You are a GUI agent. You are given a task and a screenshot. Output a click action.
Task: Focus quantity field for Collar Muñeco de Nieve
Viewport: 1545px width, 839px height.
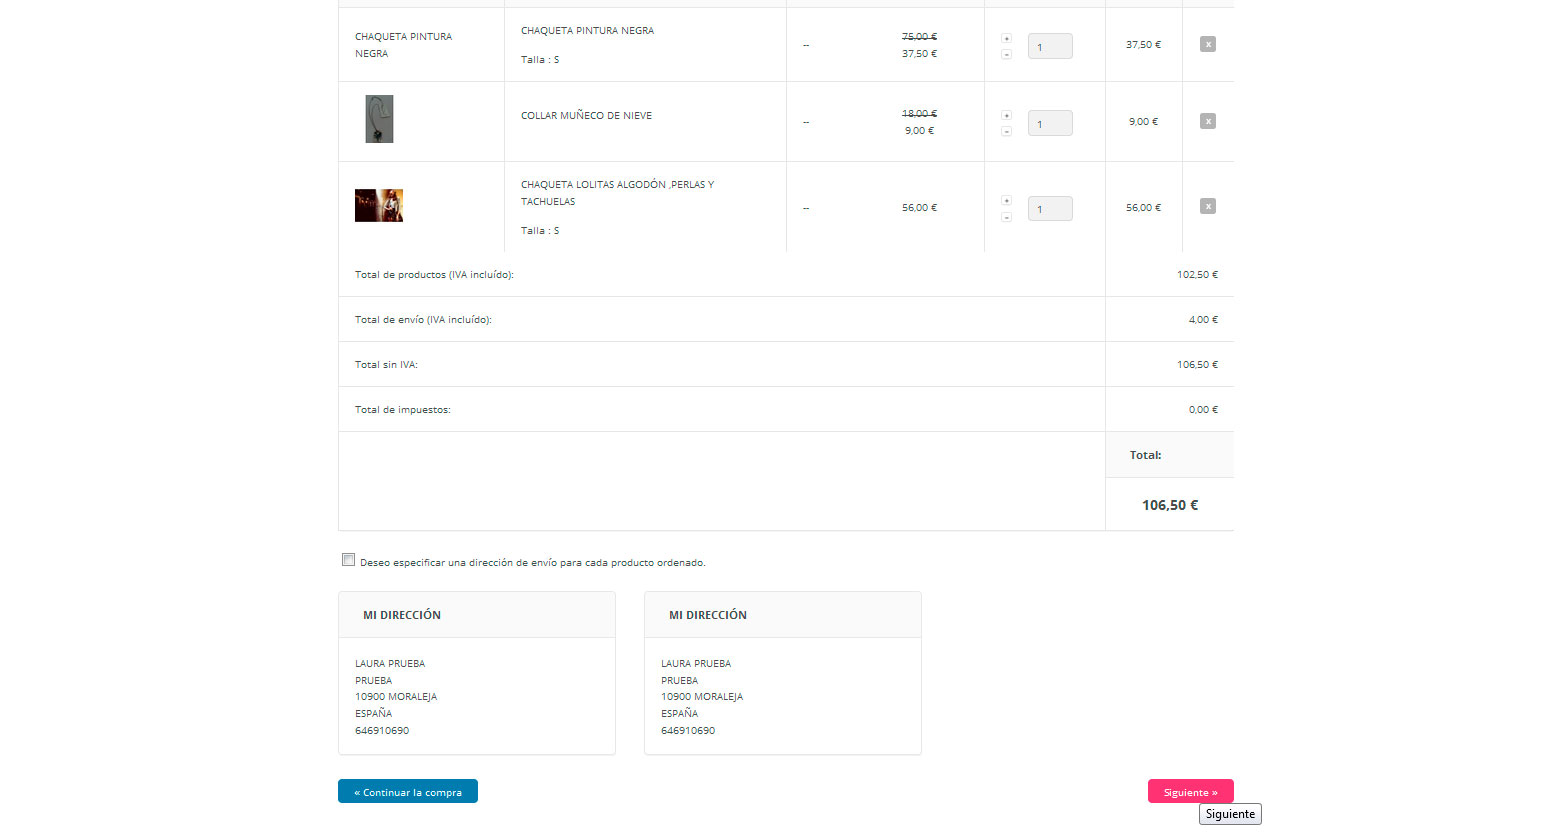click(1050, 123)
